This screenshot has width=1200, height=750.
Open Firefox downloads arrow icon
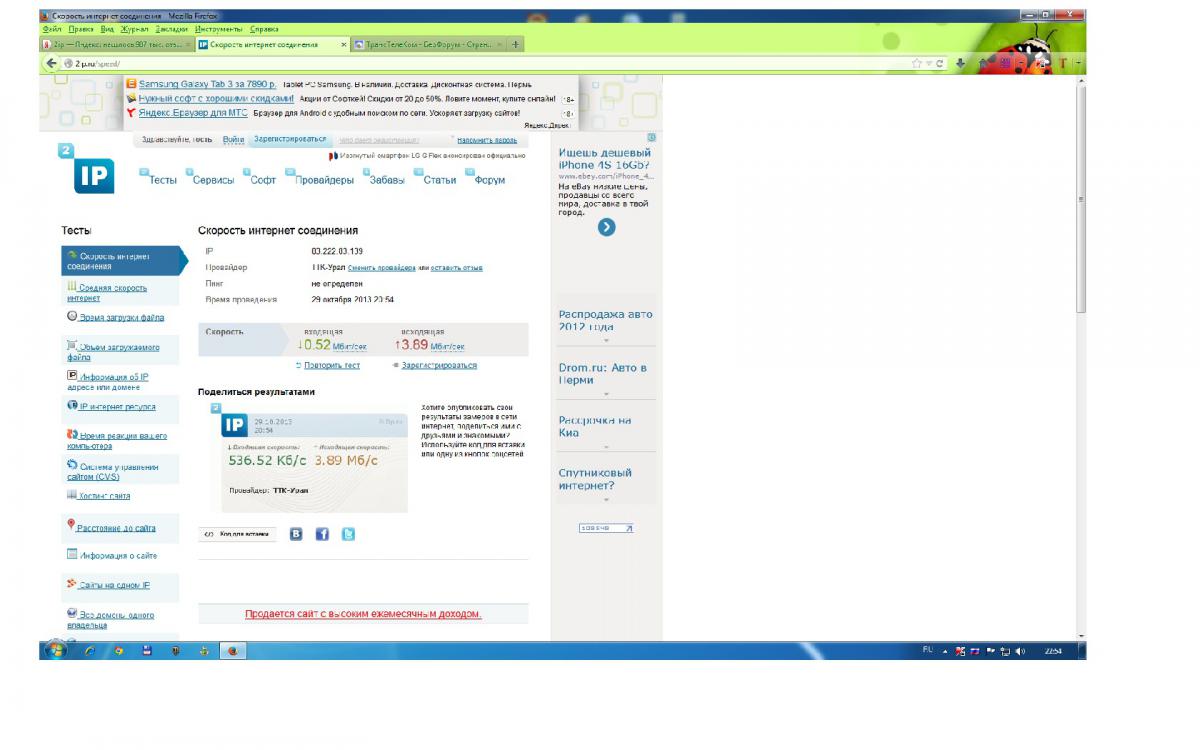click(x=960, y=63)
